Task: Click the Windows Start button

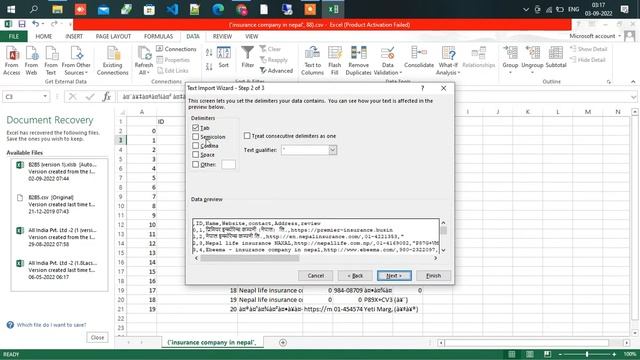Action: point(11,9)
